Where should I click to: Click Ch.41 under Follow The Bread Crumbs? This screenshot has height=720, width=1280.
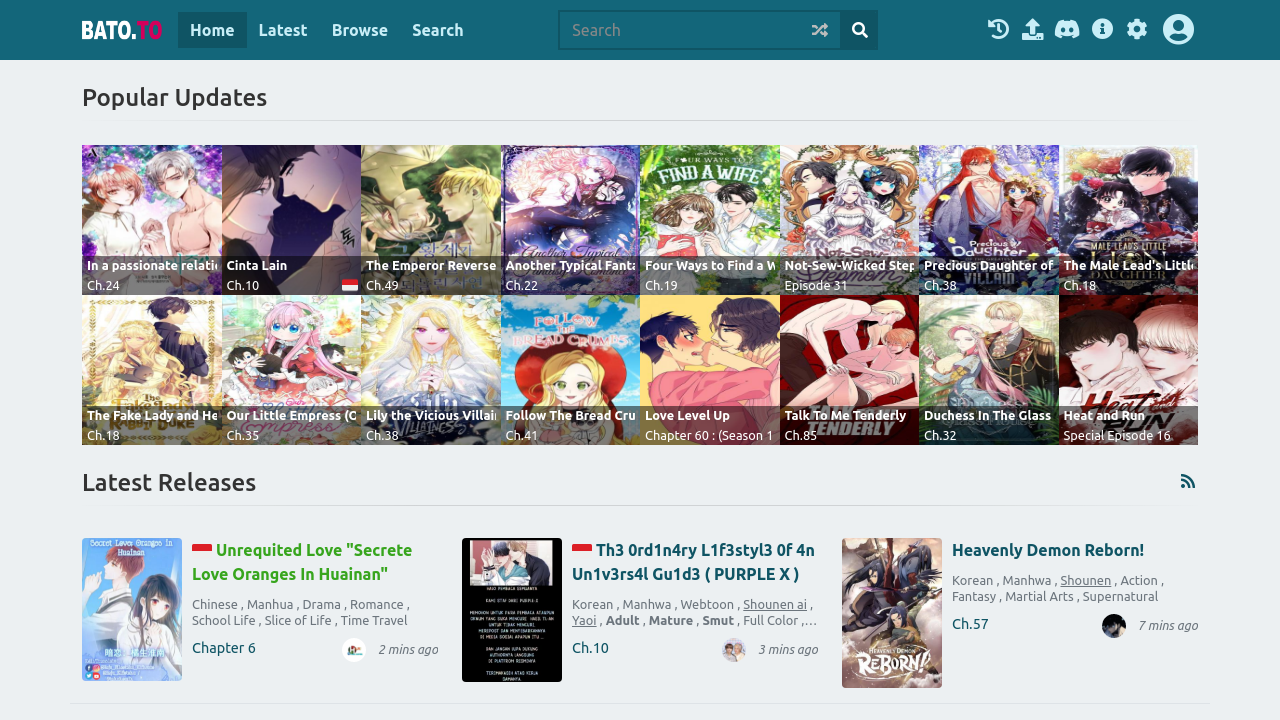tap(522, 435)
